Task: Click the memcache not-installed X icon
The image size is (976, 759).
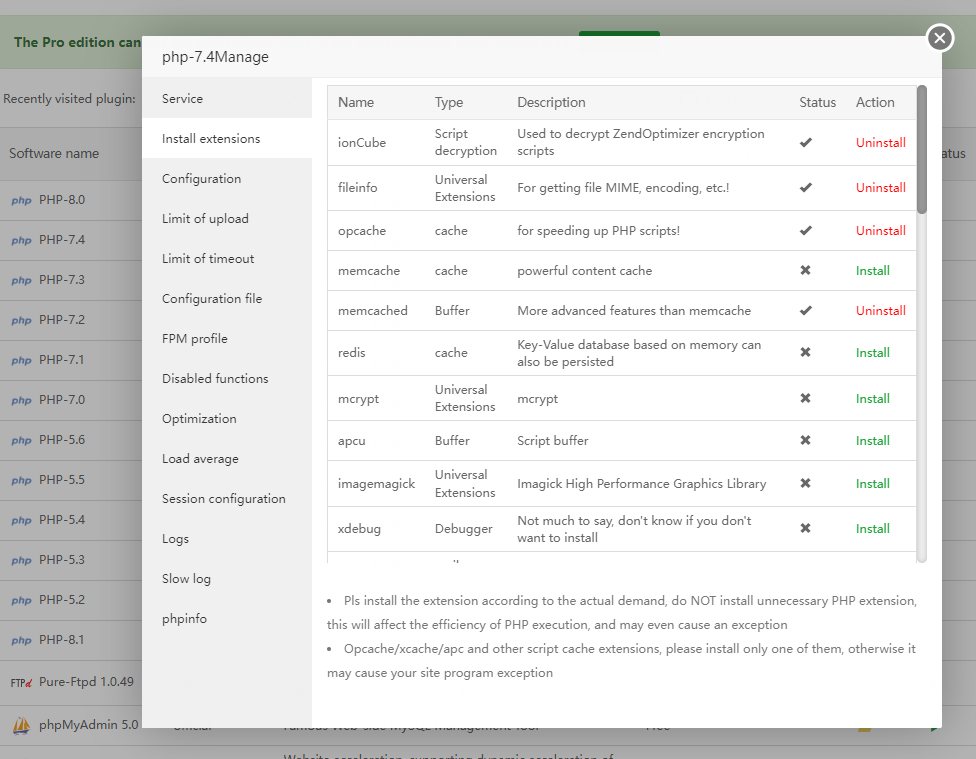Action: click(x=805, y=270)
